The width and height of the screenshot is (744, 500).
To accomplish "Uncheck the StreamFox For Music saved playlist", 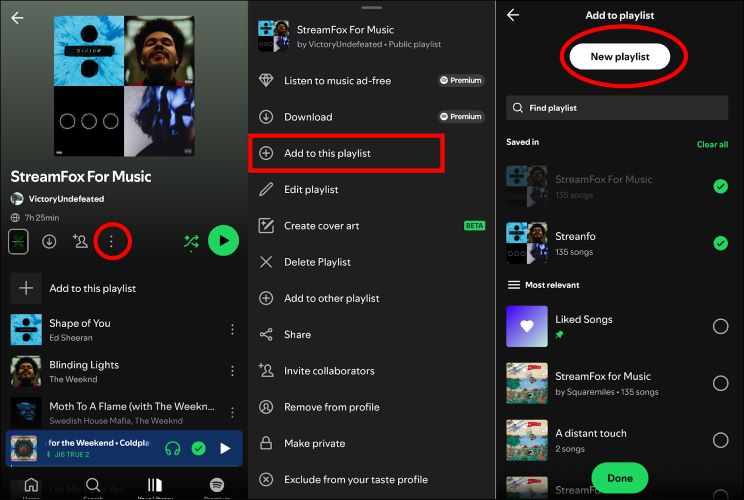I will click(x=720, y=186).
